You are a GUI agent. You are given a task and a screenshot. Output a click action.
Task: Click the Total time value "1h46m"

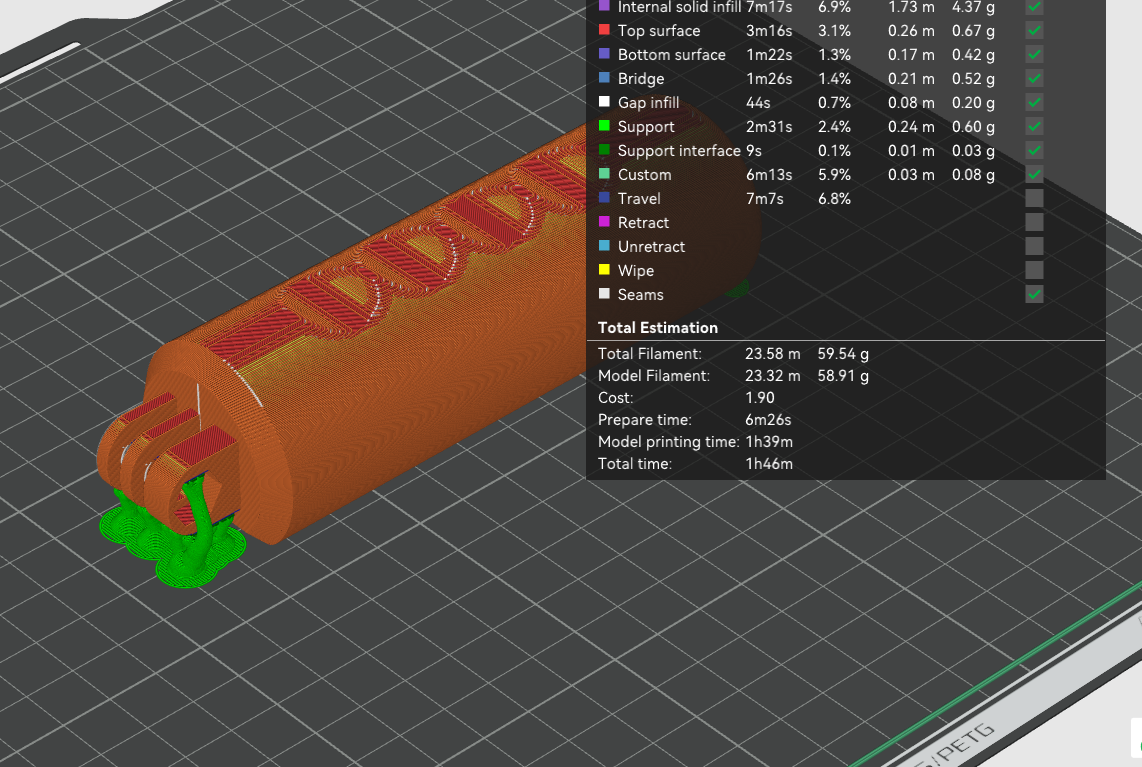pos(769,463)
